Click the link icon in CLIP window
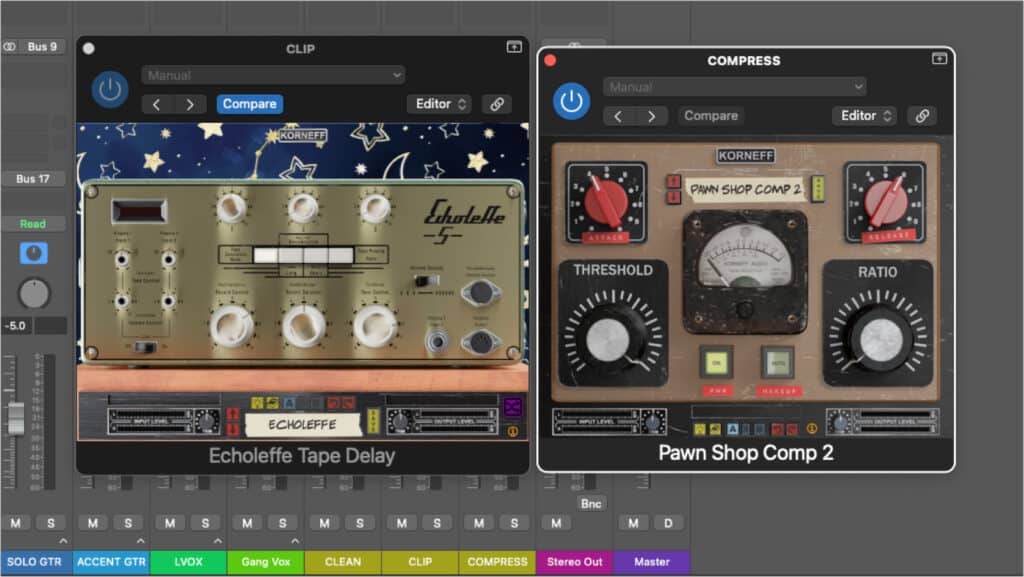1024x577 pixels. pos(497,104)
